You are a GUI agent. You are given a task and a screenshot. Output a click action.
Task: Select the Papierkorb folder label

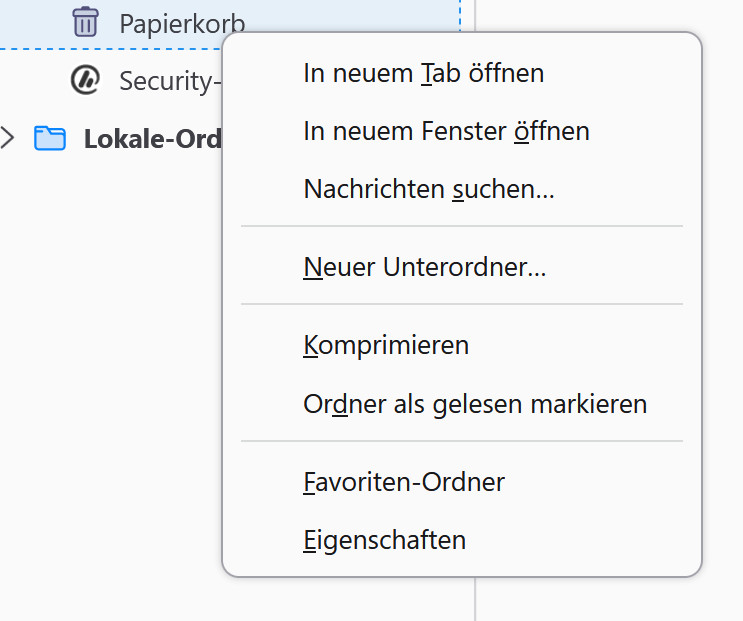(182, 24)
